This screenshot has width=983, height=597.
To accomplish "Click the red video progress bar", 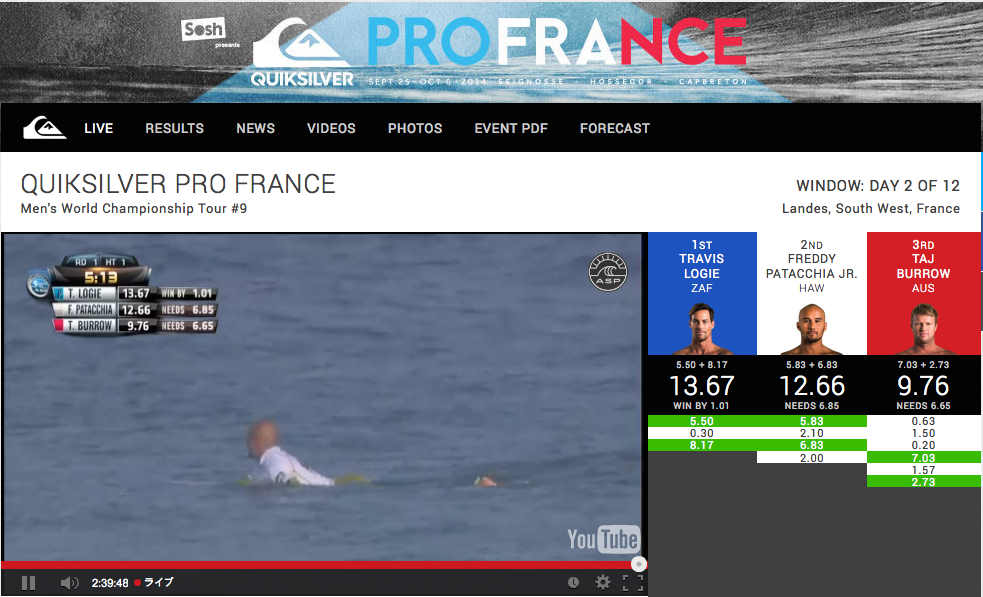I will [321, 564].
